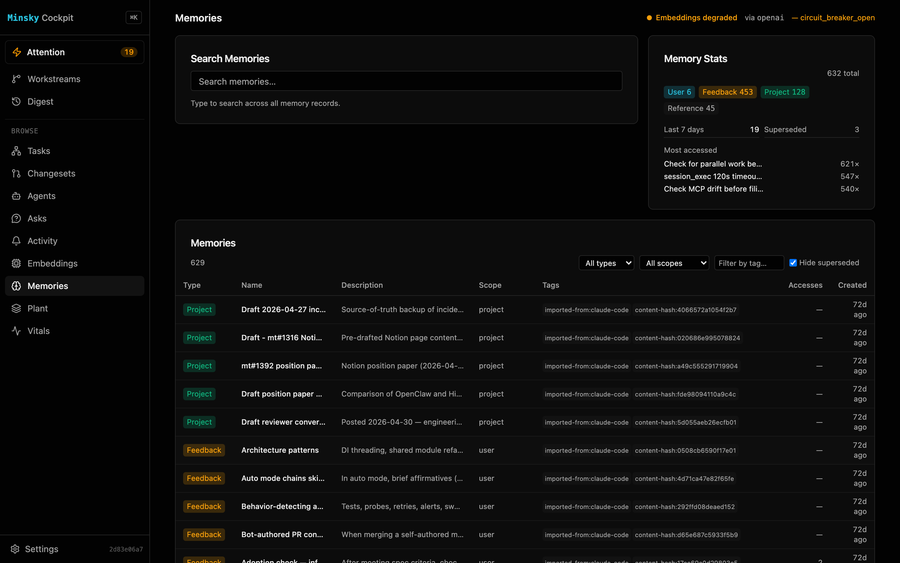
Task: Click 'Check MCP drift before fili...' entry
Action: click(x=713, y=189)
